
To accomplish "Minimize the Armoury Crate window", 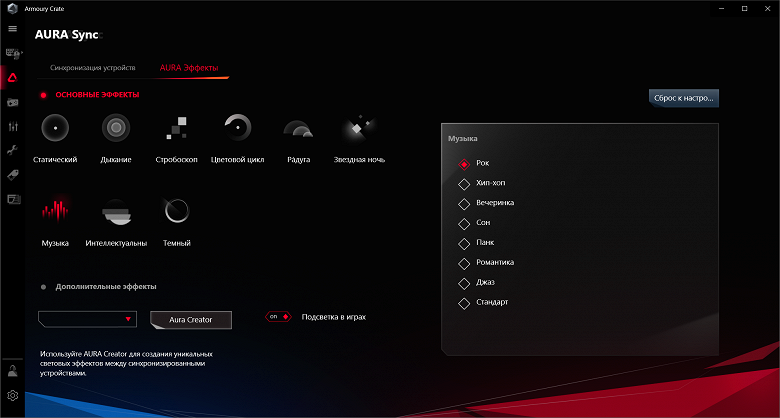I will click(721, 8).
